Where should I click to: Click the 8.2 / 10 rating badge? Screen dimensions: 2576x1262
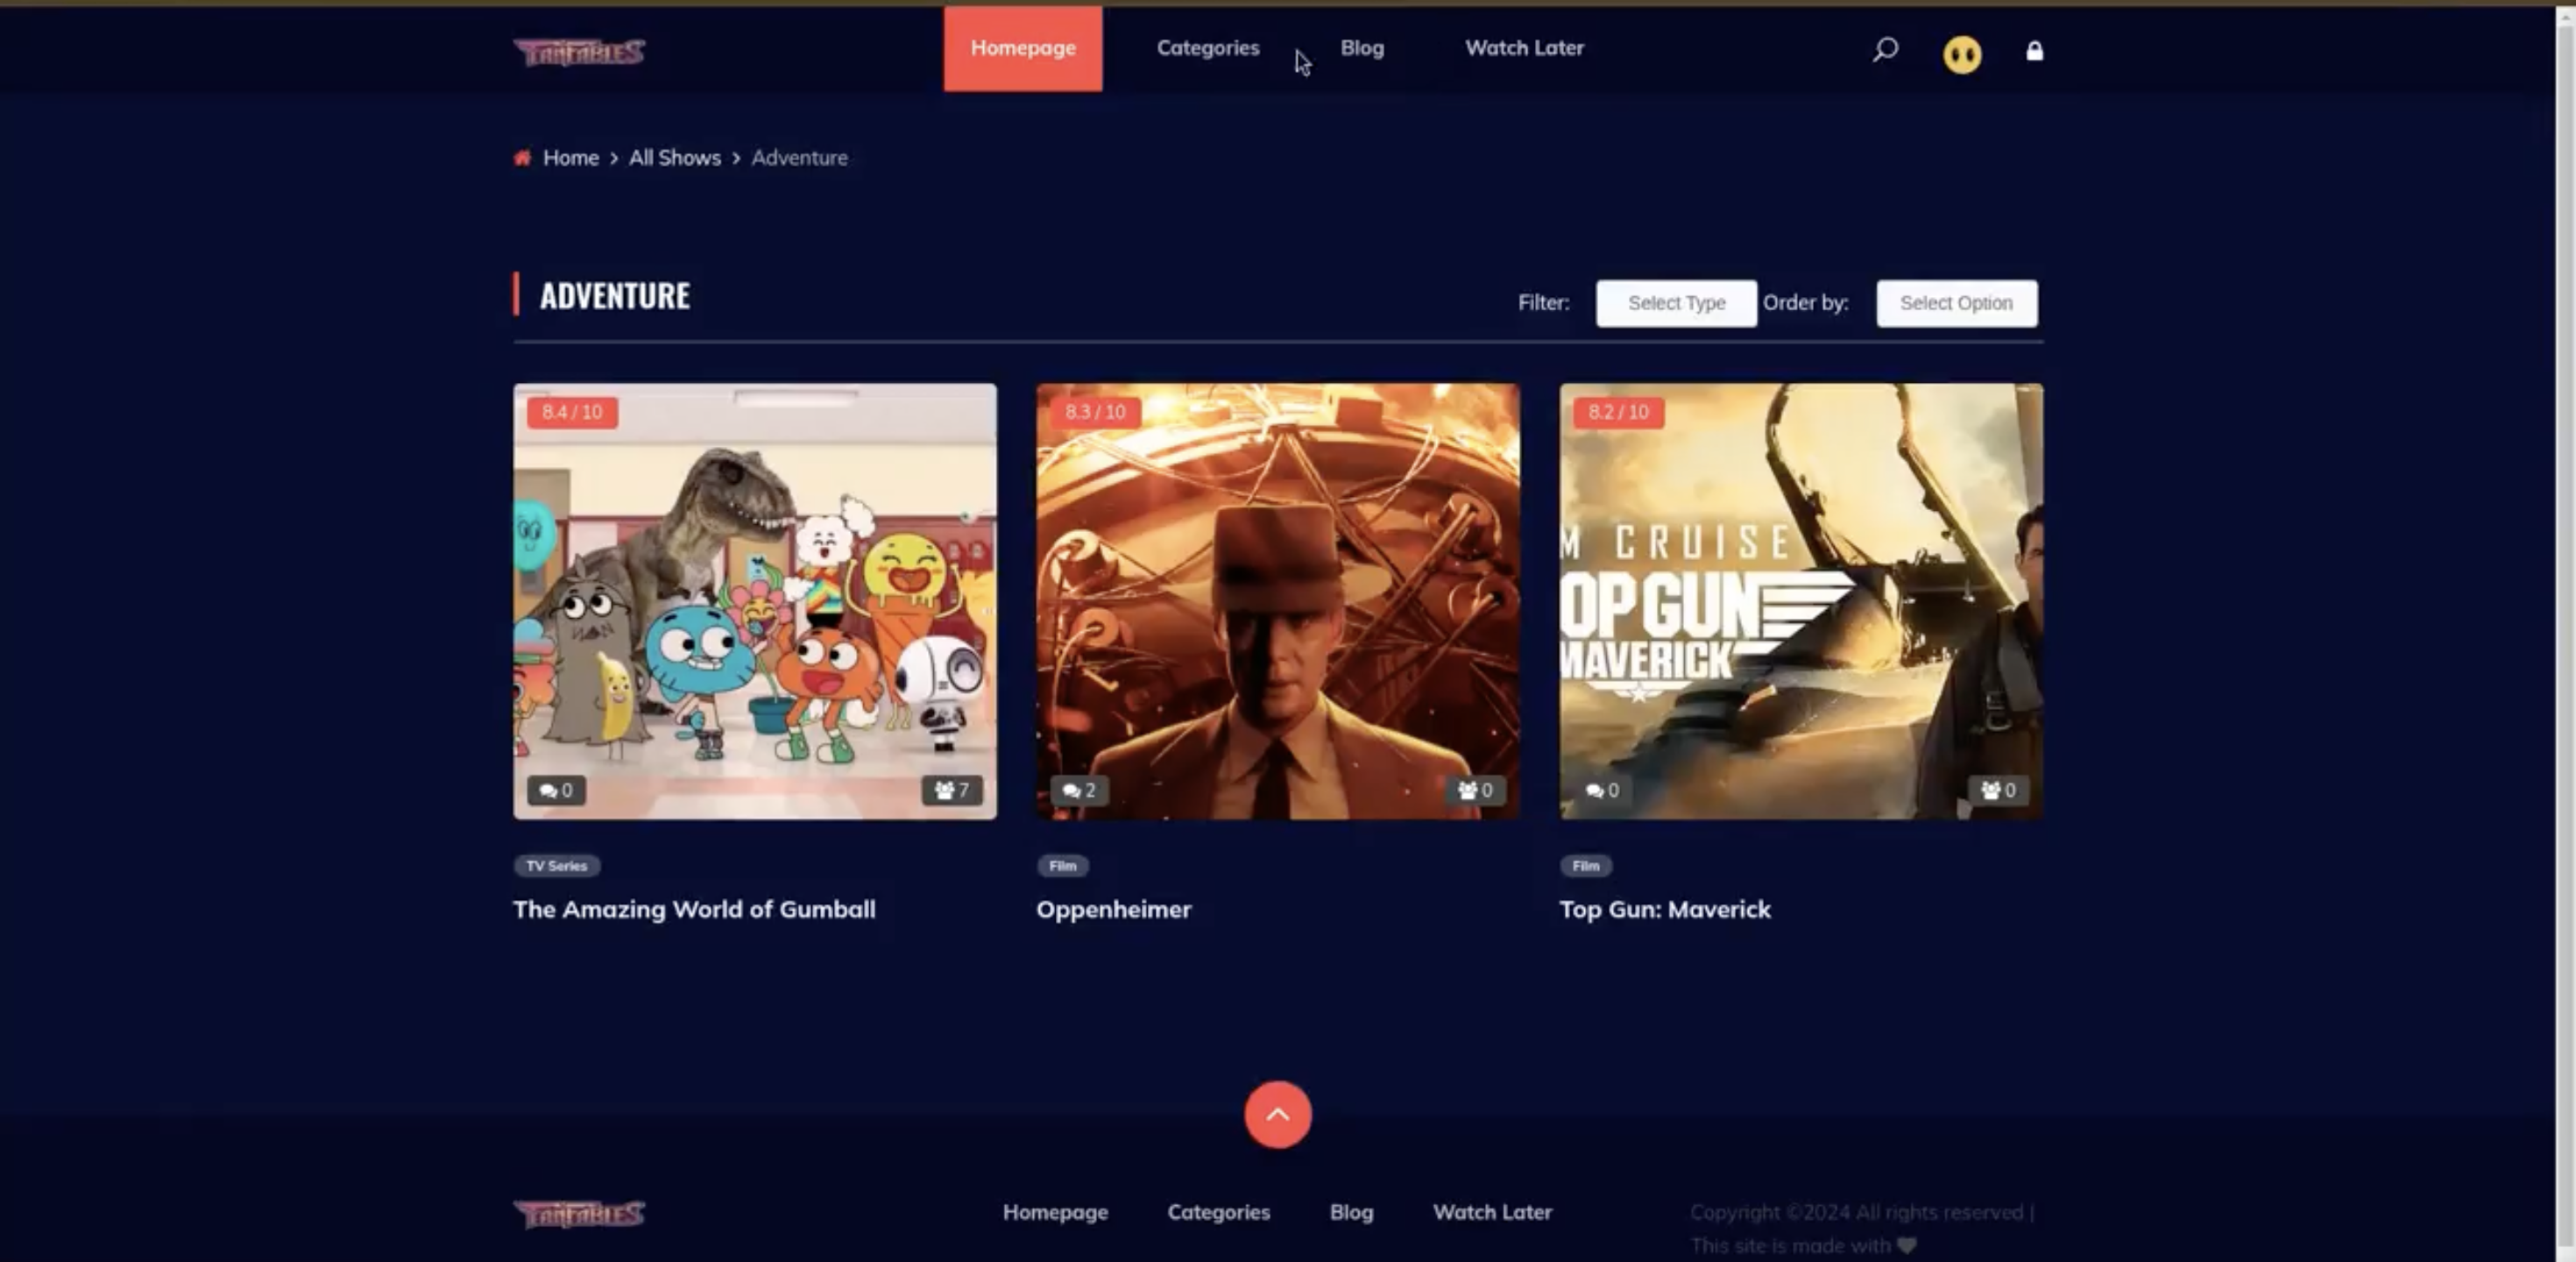pos(1618,412)
